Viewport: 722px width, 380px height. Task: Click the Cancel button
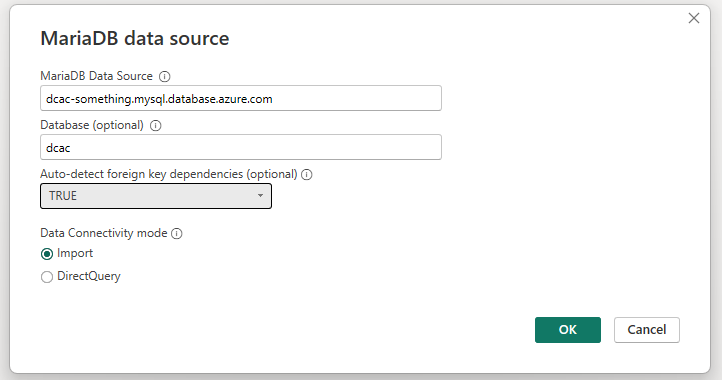coord(646,330)
